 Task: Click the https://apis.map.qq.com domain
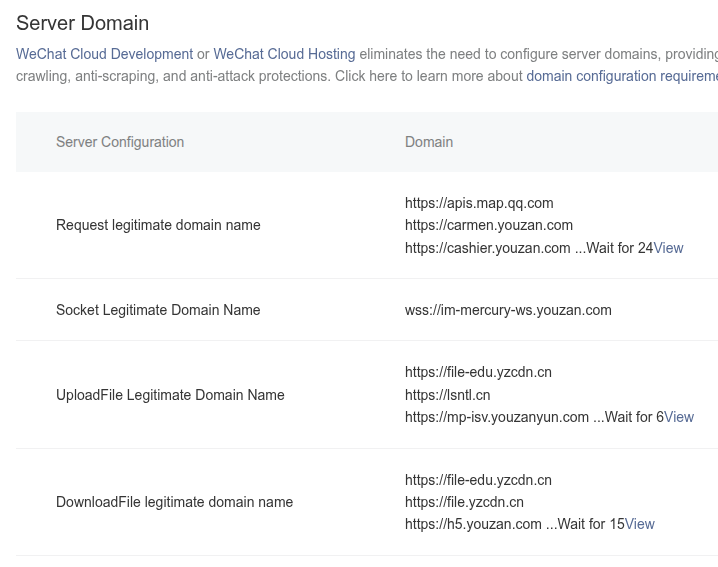click(479, 203)
